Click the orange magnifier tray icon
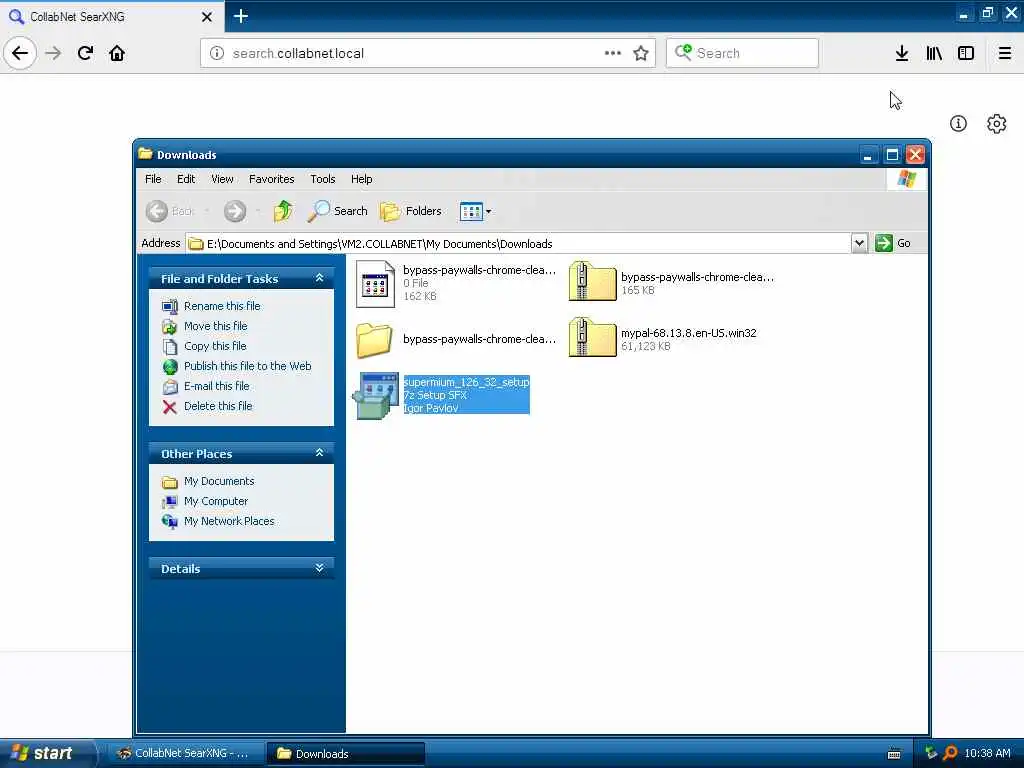 click(950, 754)
